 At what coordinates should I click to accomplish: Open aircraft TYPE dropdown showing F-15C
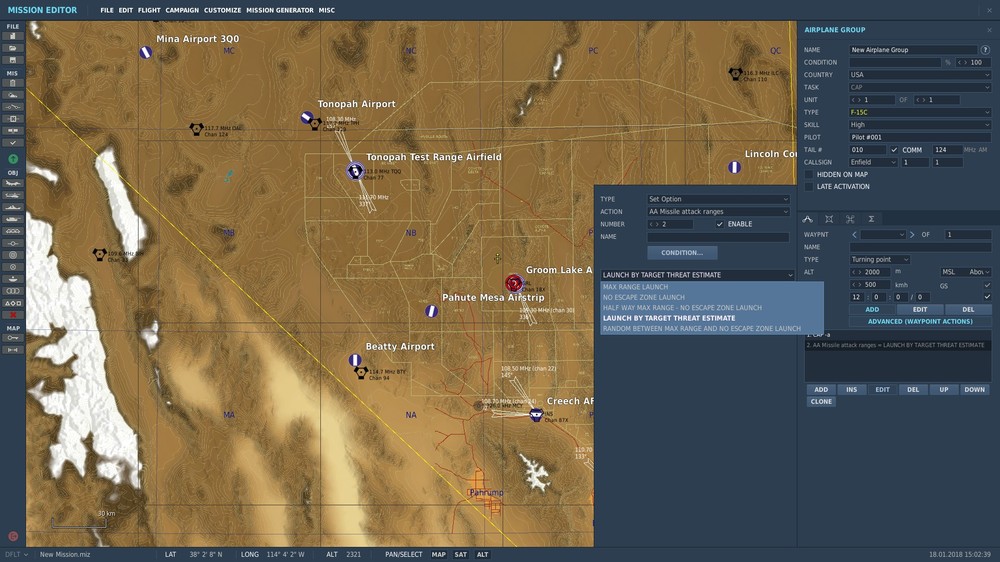pos(920,112)
